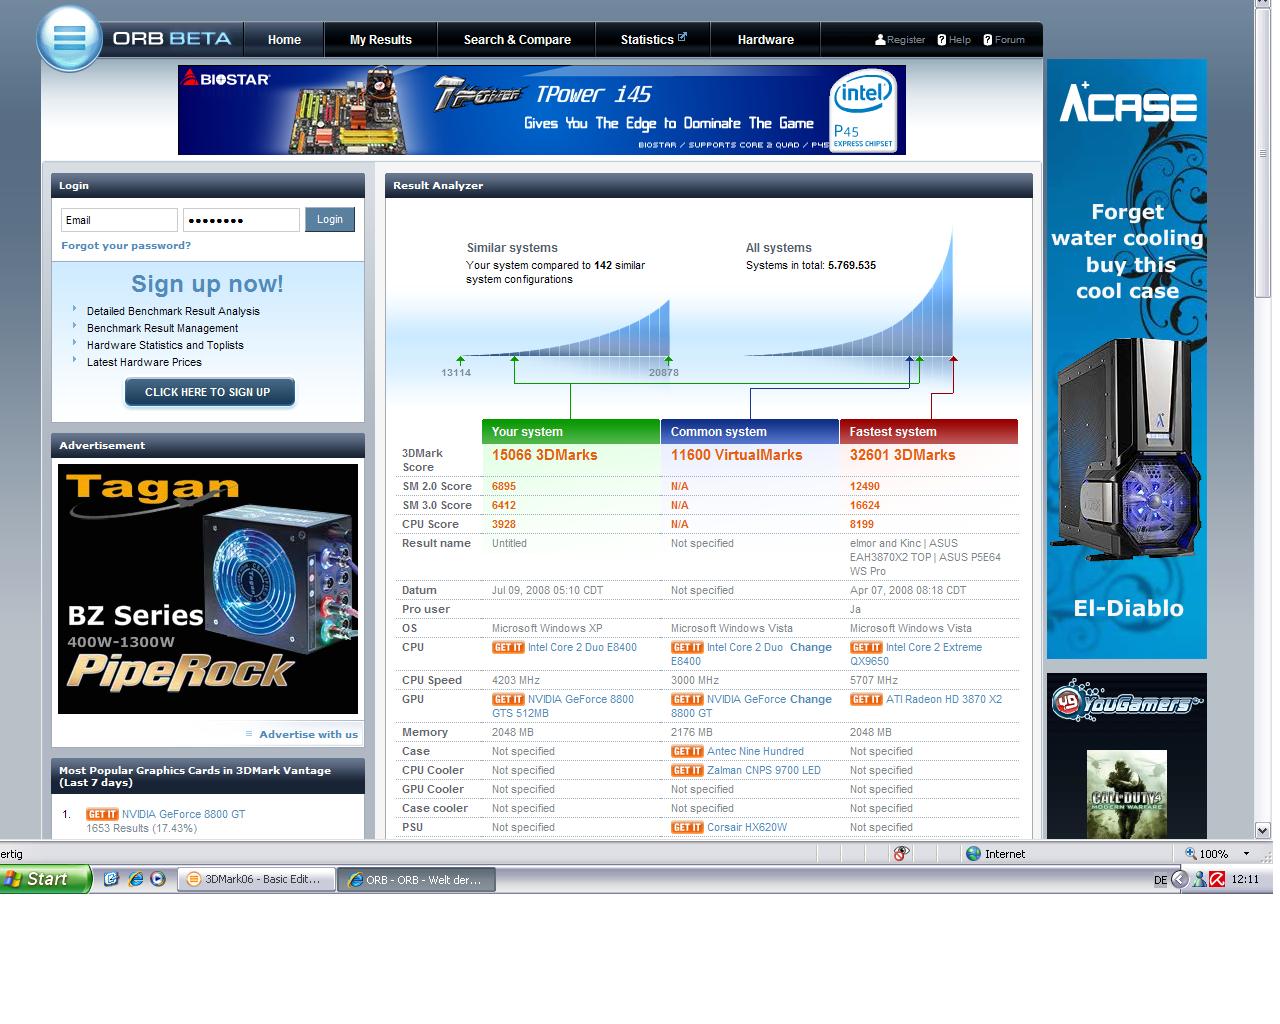Click the Biostar TPower i45 banner ad
This screenshot has height=1024, width=1280.
[x=542, y=110]
